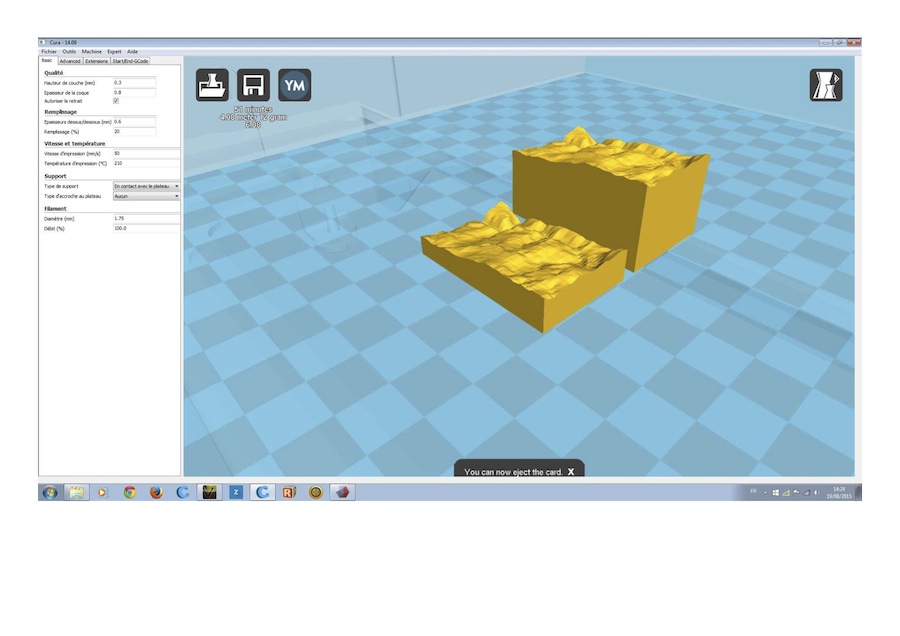Expand the Type d'accroche au plateau dropdown
The height and width of the screenshot is (636, 900).
[146, 196]
